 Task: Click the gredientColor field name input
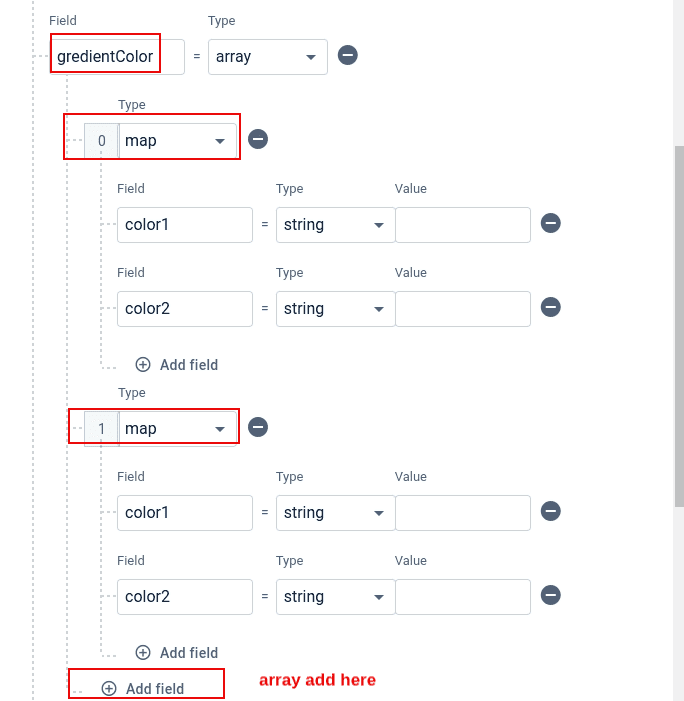[118, 57]
